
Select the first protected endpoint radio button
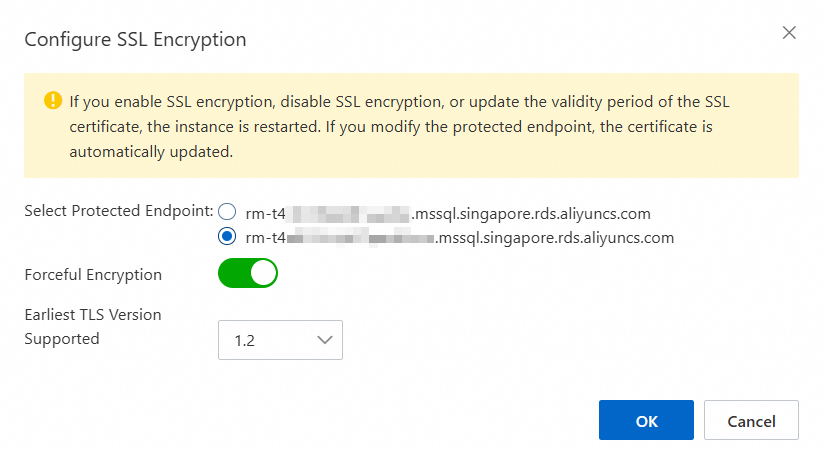(x=227, y=212)
